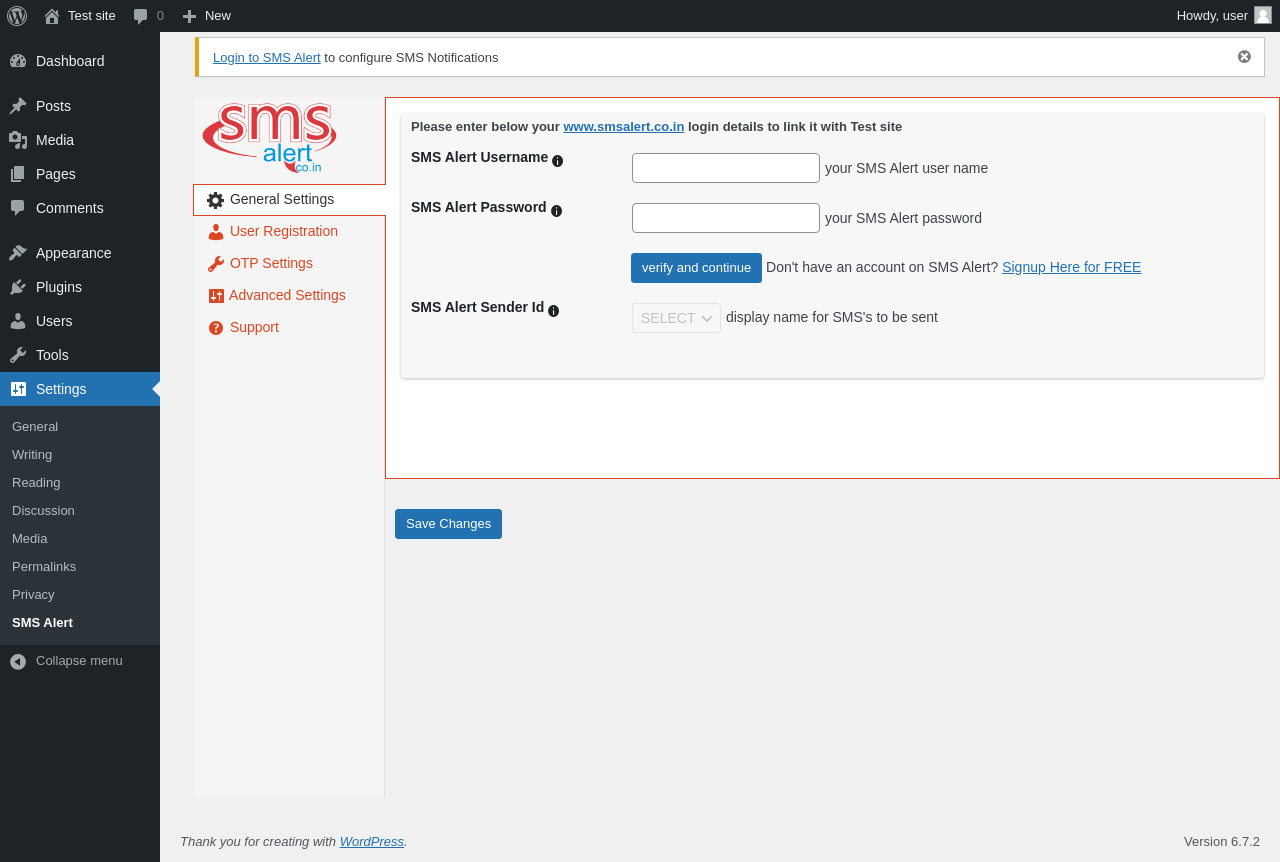Click the Plugins plug icon
Image resolution: width=1280 pixels, height=862 pixels.
18,287
